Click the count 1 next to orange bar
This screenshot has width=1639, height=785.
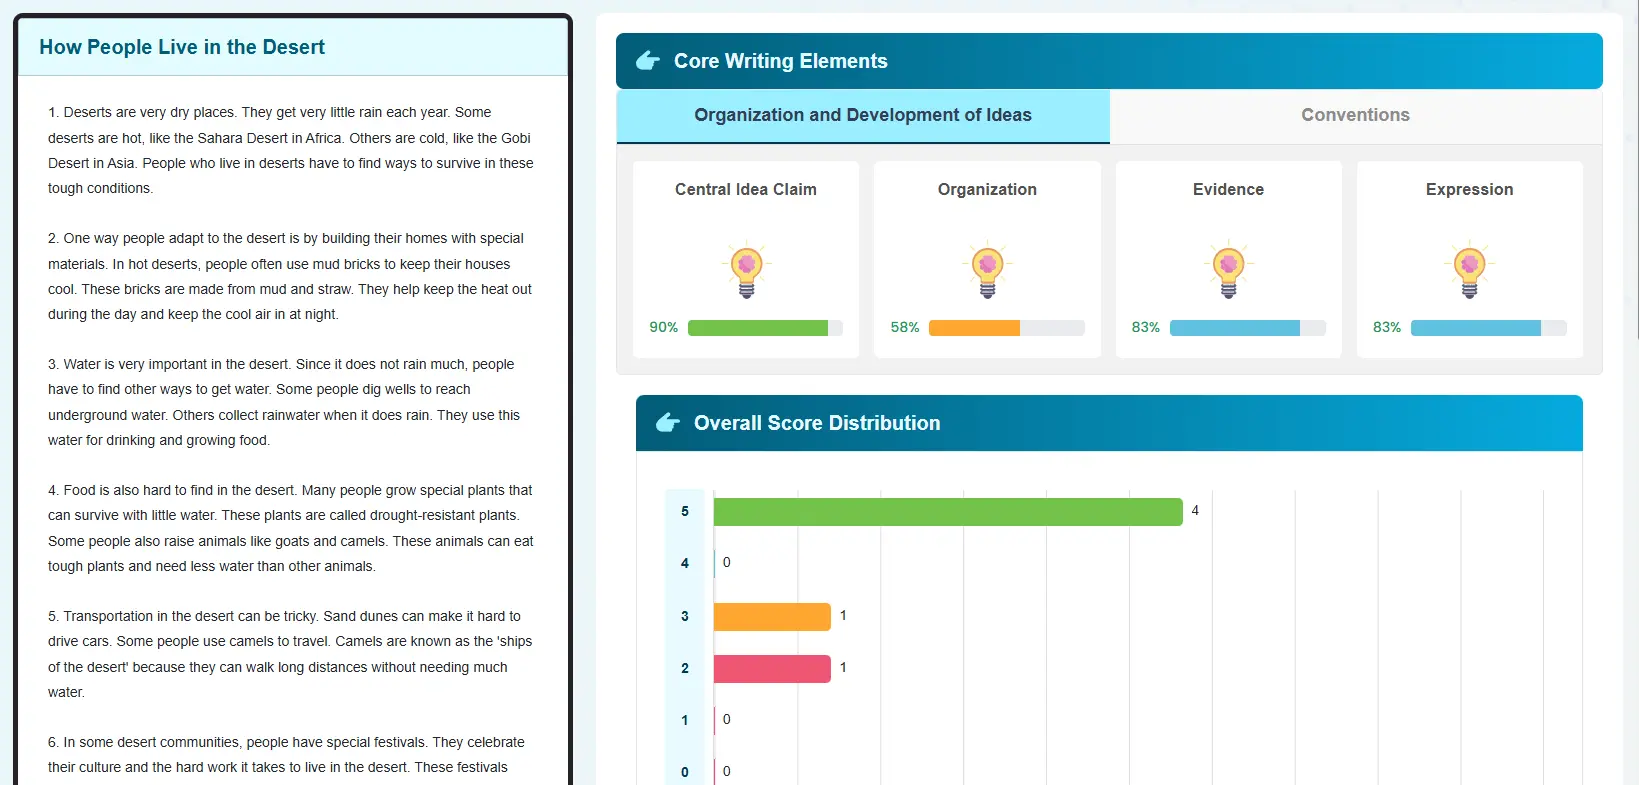843,616
